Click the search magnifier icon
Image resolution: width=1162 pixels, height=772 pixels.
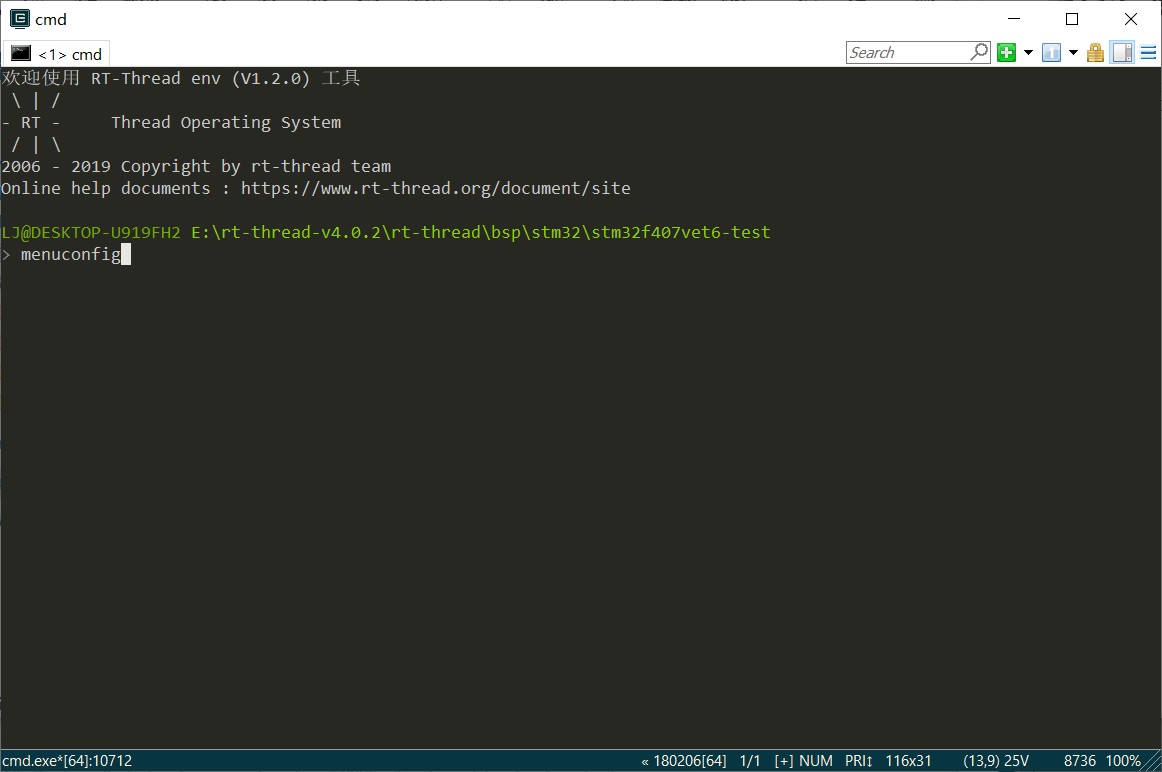[978, 51]
